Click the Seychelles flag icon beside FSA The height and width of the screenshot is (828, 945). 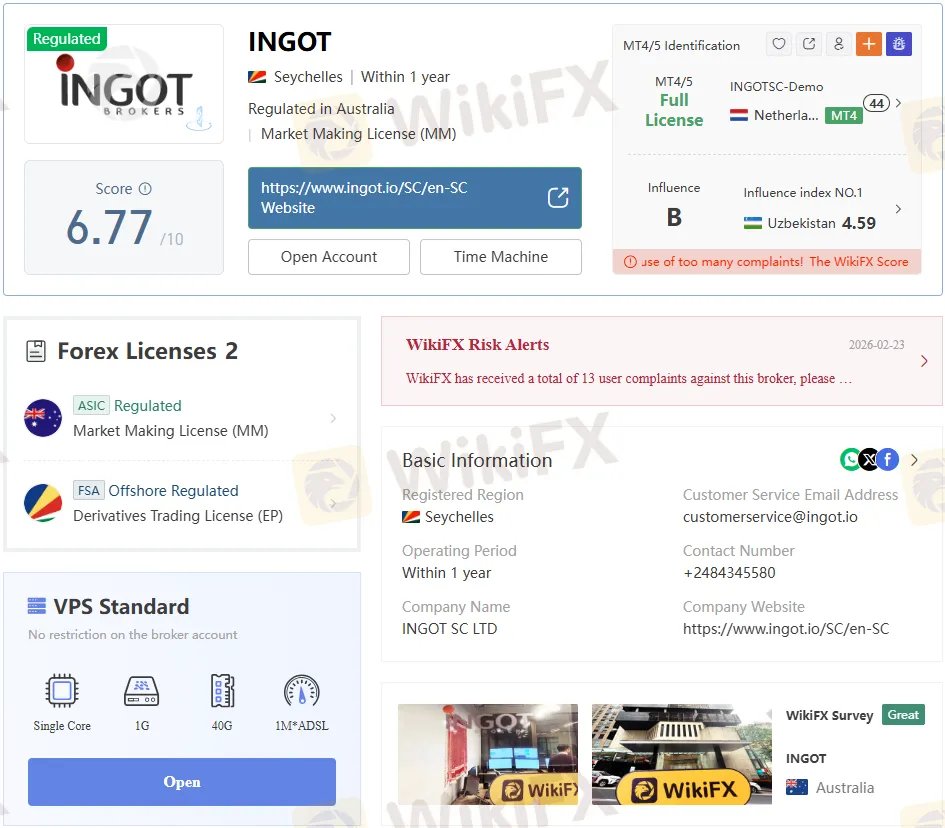[x=43, y=503]
